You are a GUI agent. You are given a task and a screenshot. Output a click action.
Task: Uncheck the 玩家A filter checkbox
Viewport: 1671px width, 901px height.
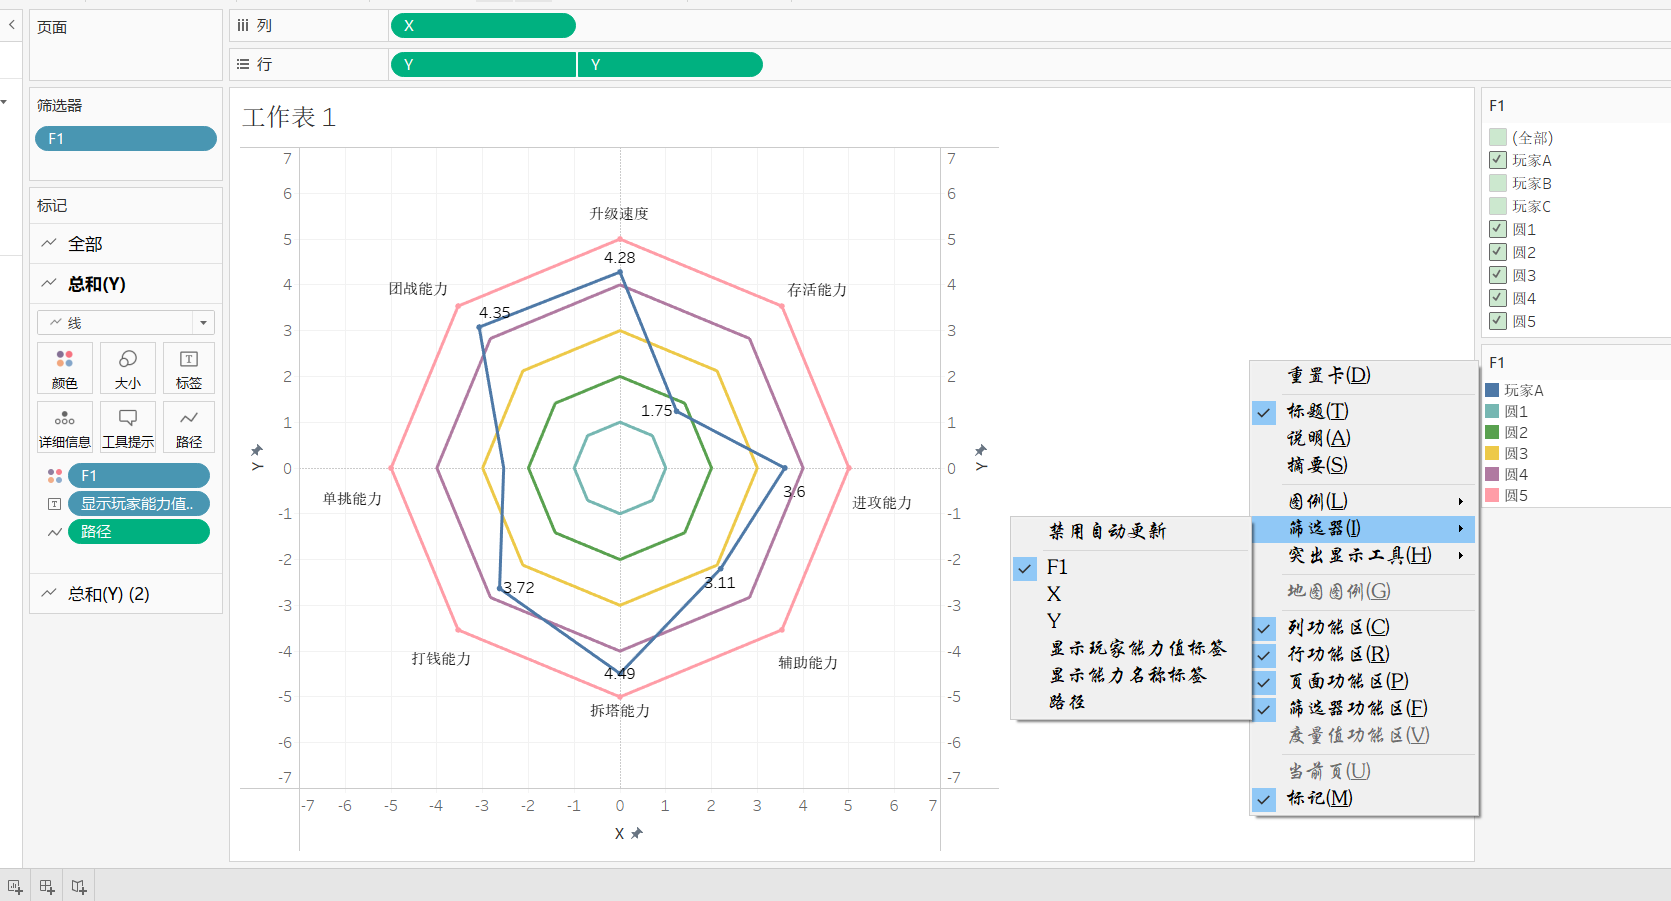(1498, 160)
